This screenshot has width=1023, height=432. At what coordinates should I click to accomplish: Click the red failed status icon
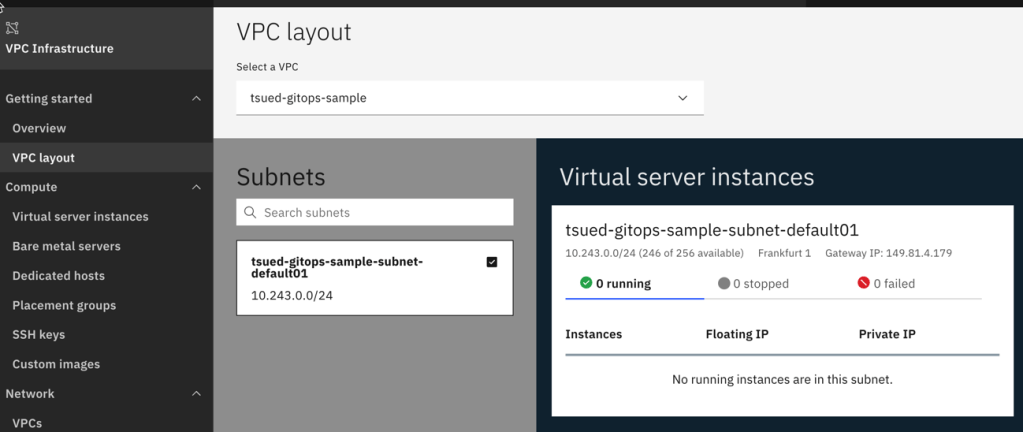point(863,283)
